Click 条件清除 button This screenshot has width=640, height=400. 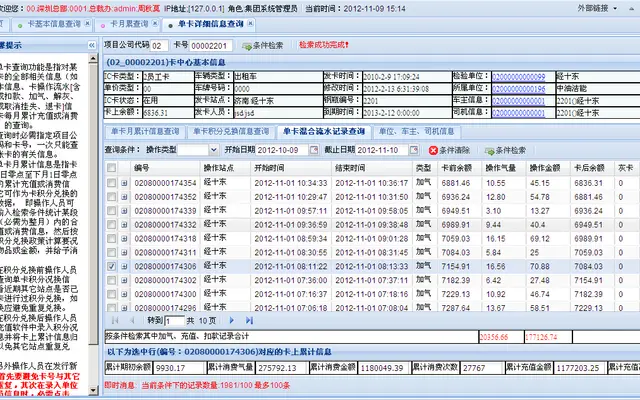point(450,151)
